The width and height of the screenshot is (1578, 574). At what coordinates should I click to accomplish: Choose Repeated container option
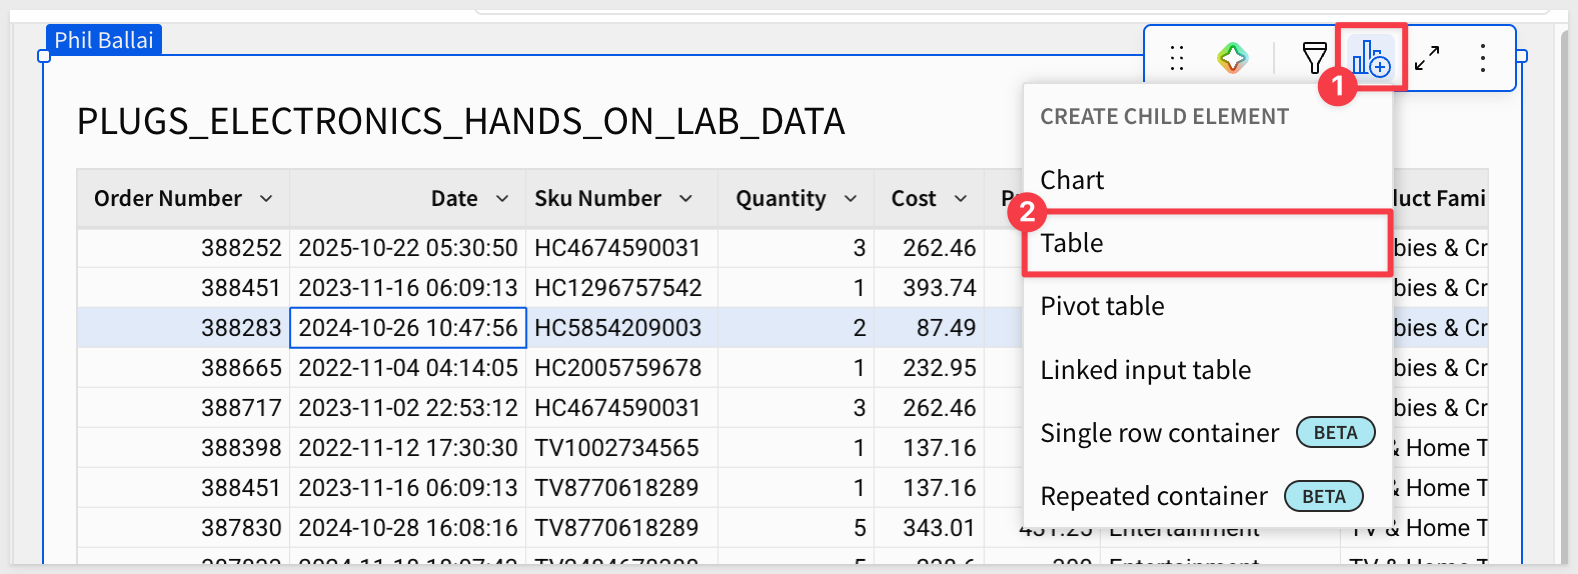coord(1153,496)
